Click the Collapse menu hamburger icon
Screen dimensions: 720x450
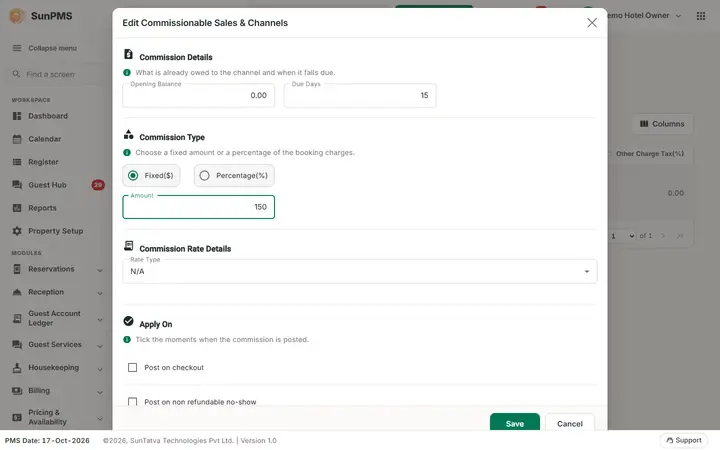[x=17, y=48]
